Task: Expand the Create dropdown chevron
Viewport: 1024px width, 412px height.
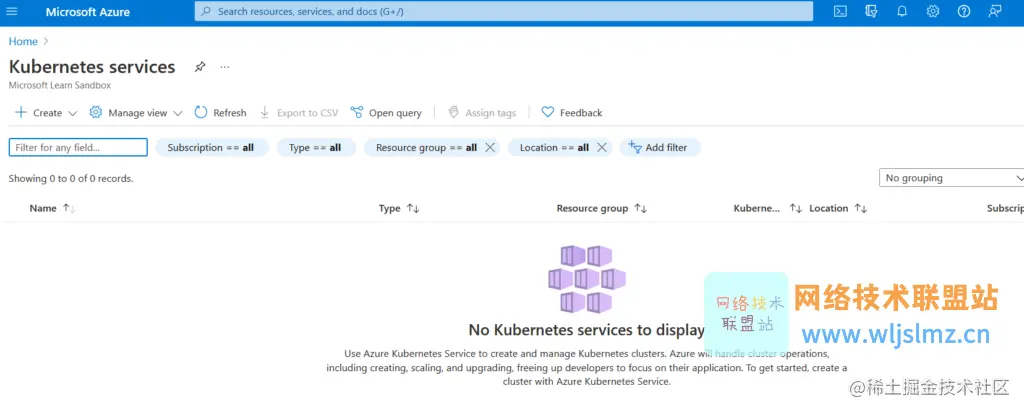Action: pos(72,113)
